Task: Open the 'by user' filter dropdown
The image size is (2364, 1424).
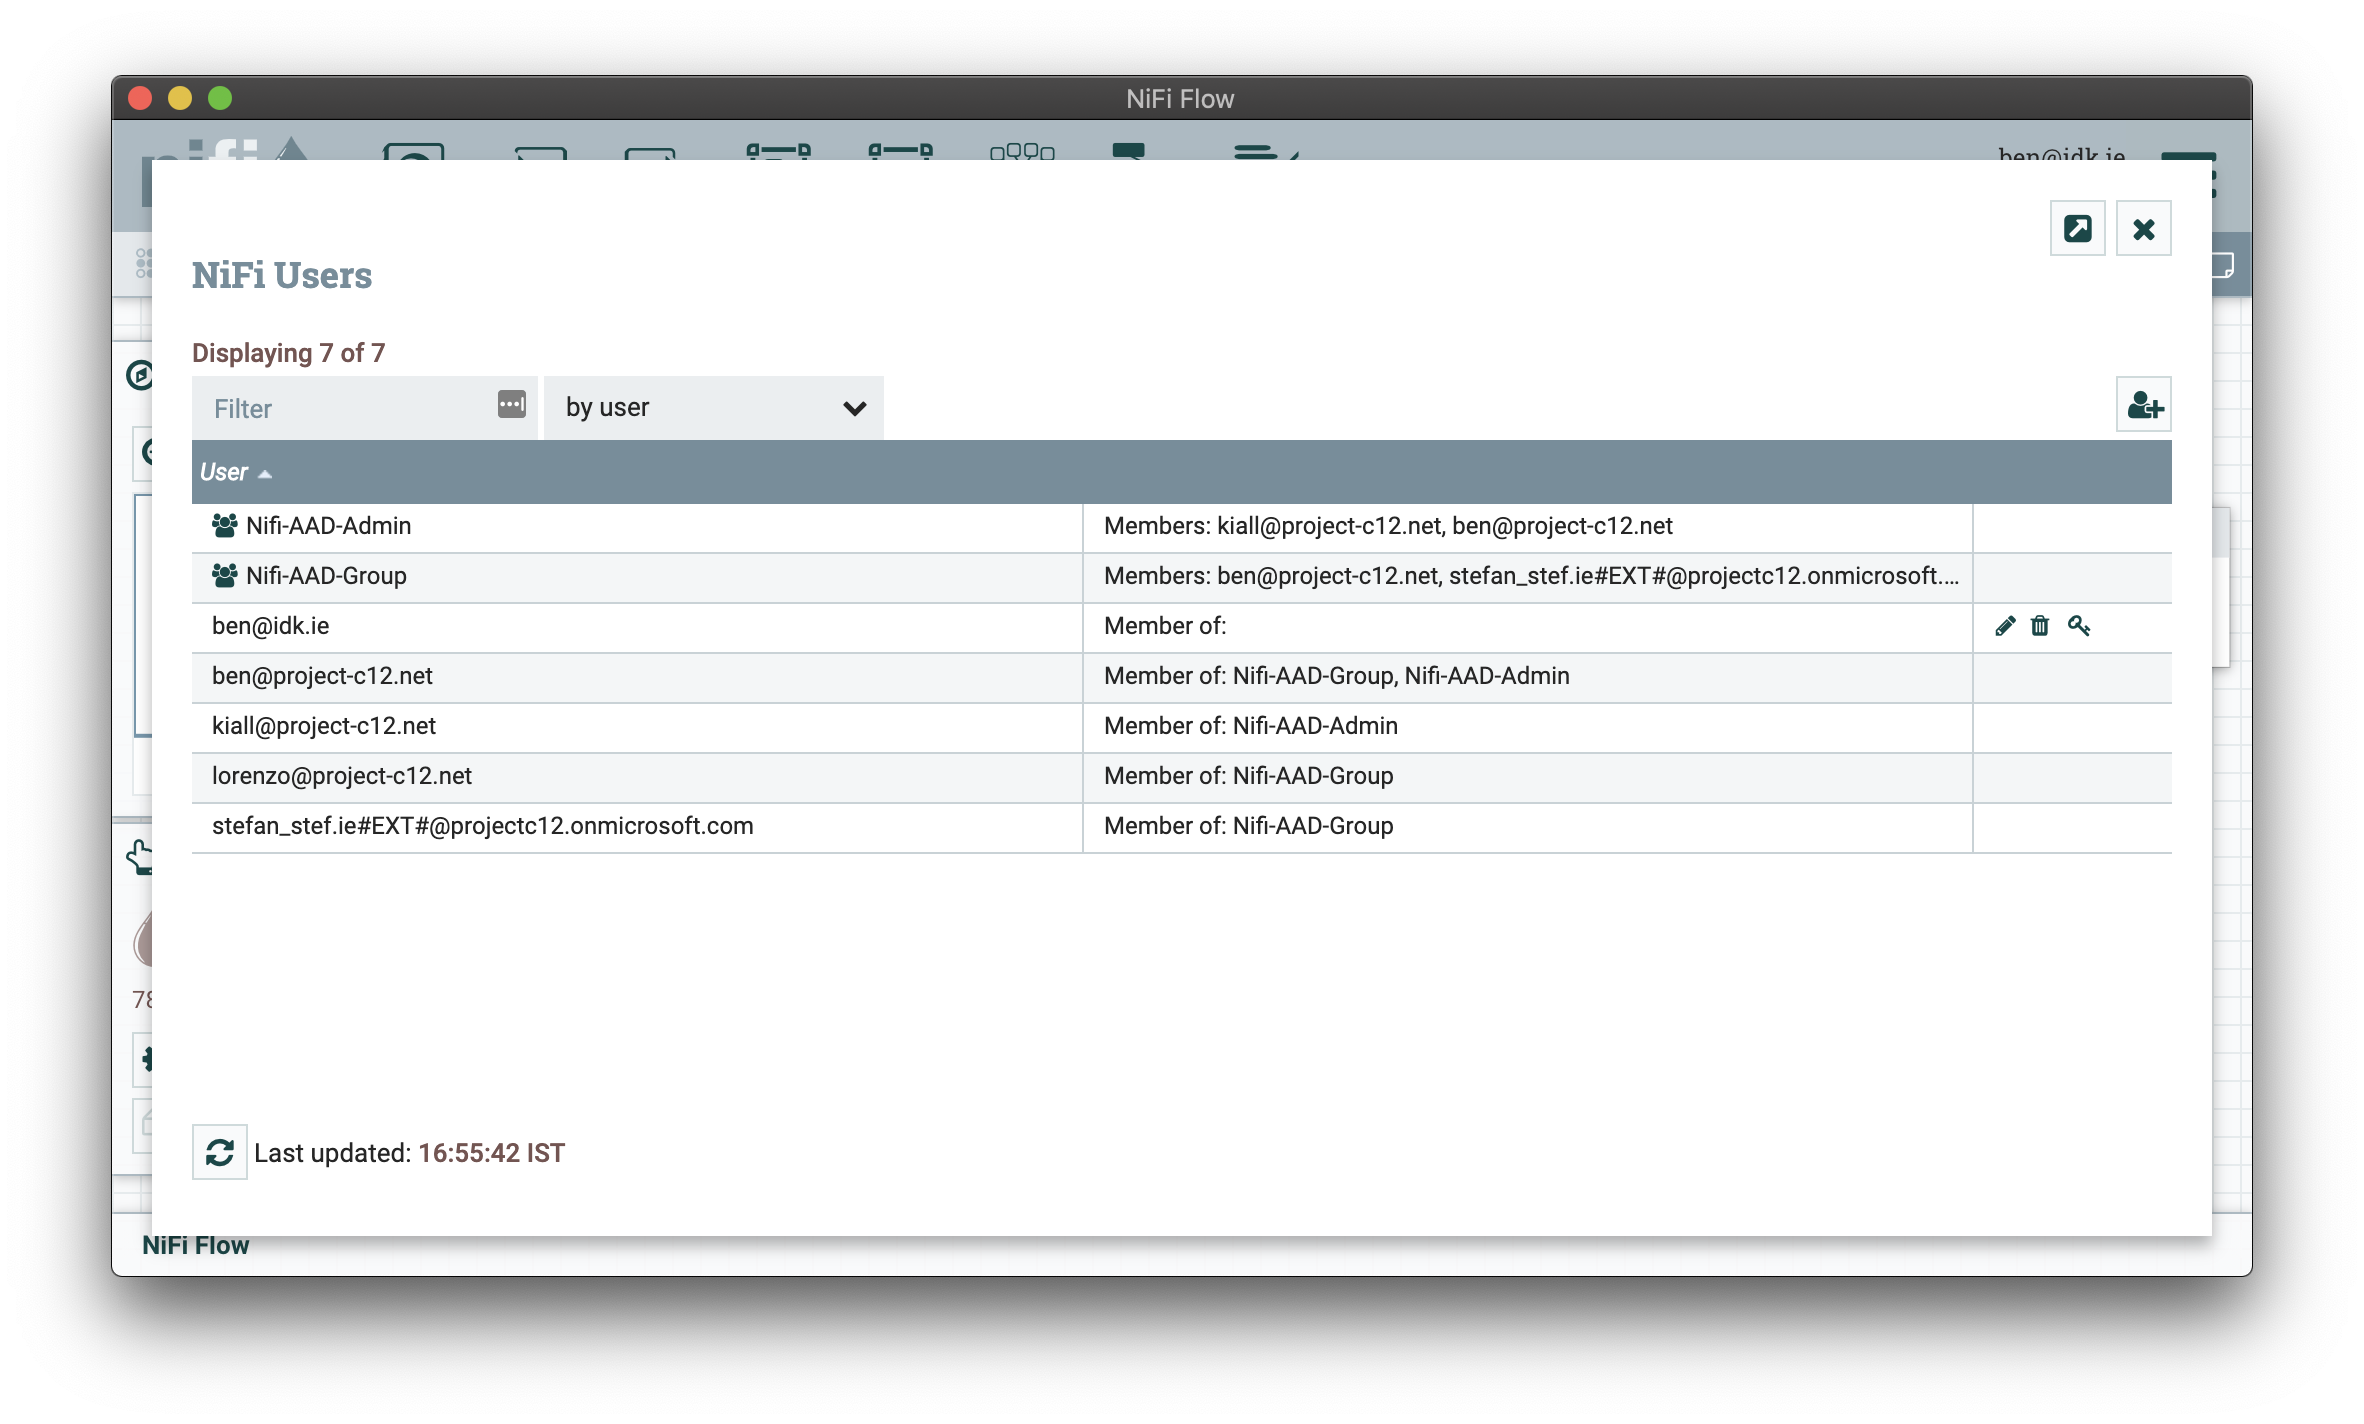Action: coord(714,407)
